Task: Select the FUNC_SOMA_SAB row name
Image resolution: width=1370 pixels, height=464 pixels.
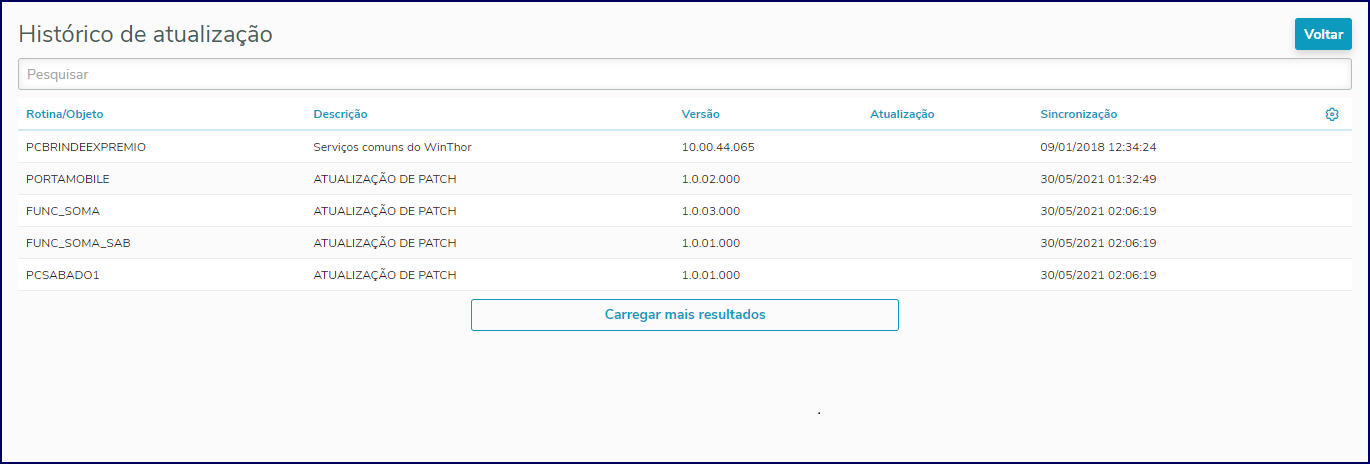Action: [x=79, y=243]
